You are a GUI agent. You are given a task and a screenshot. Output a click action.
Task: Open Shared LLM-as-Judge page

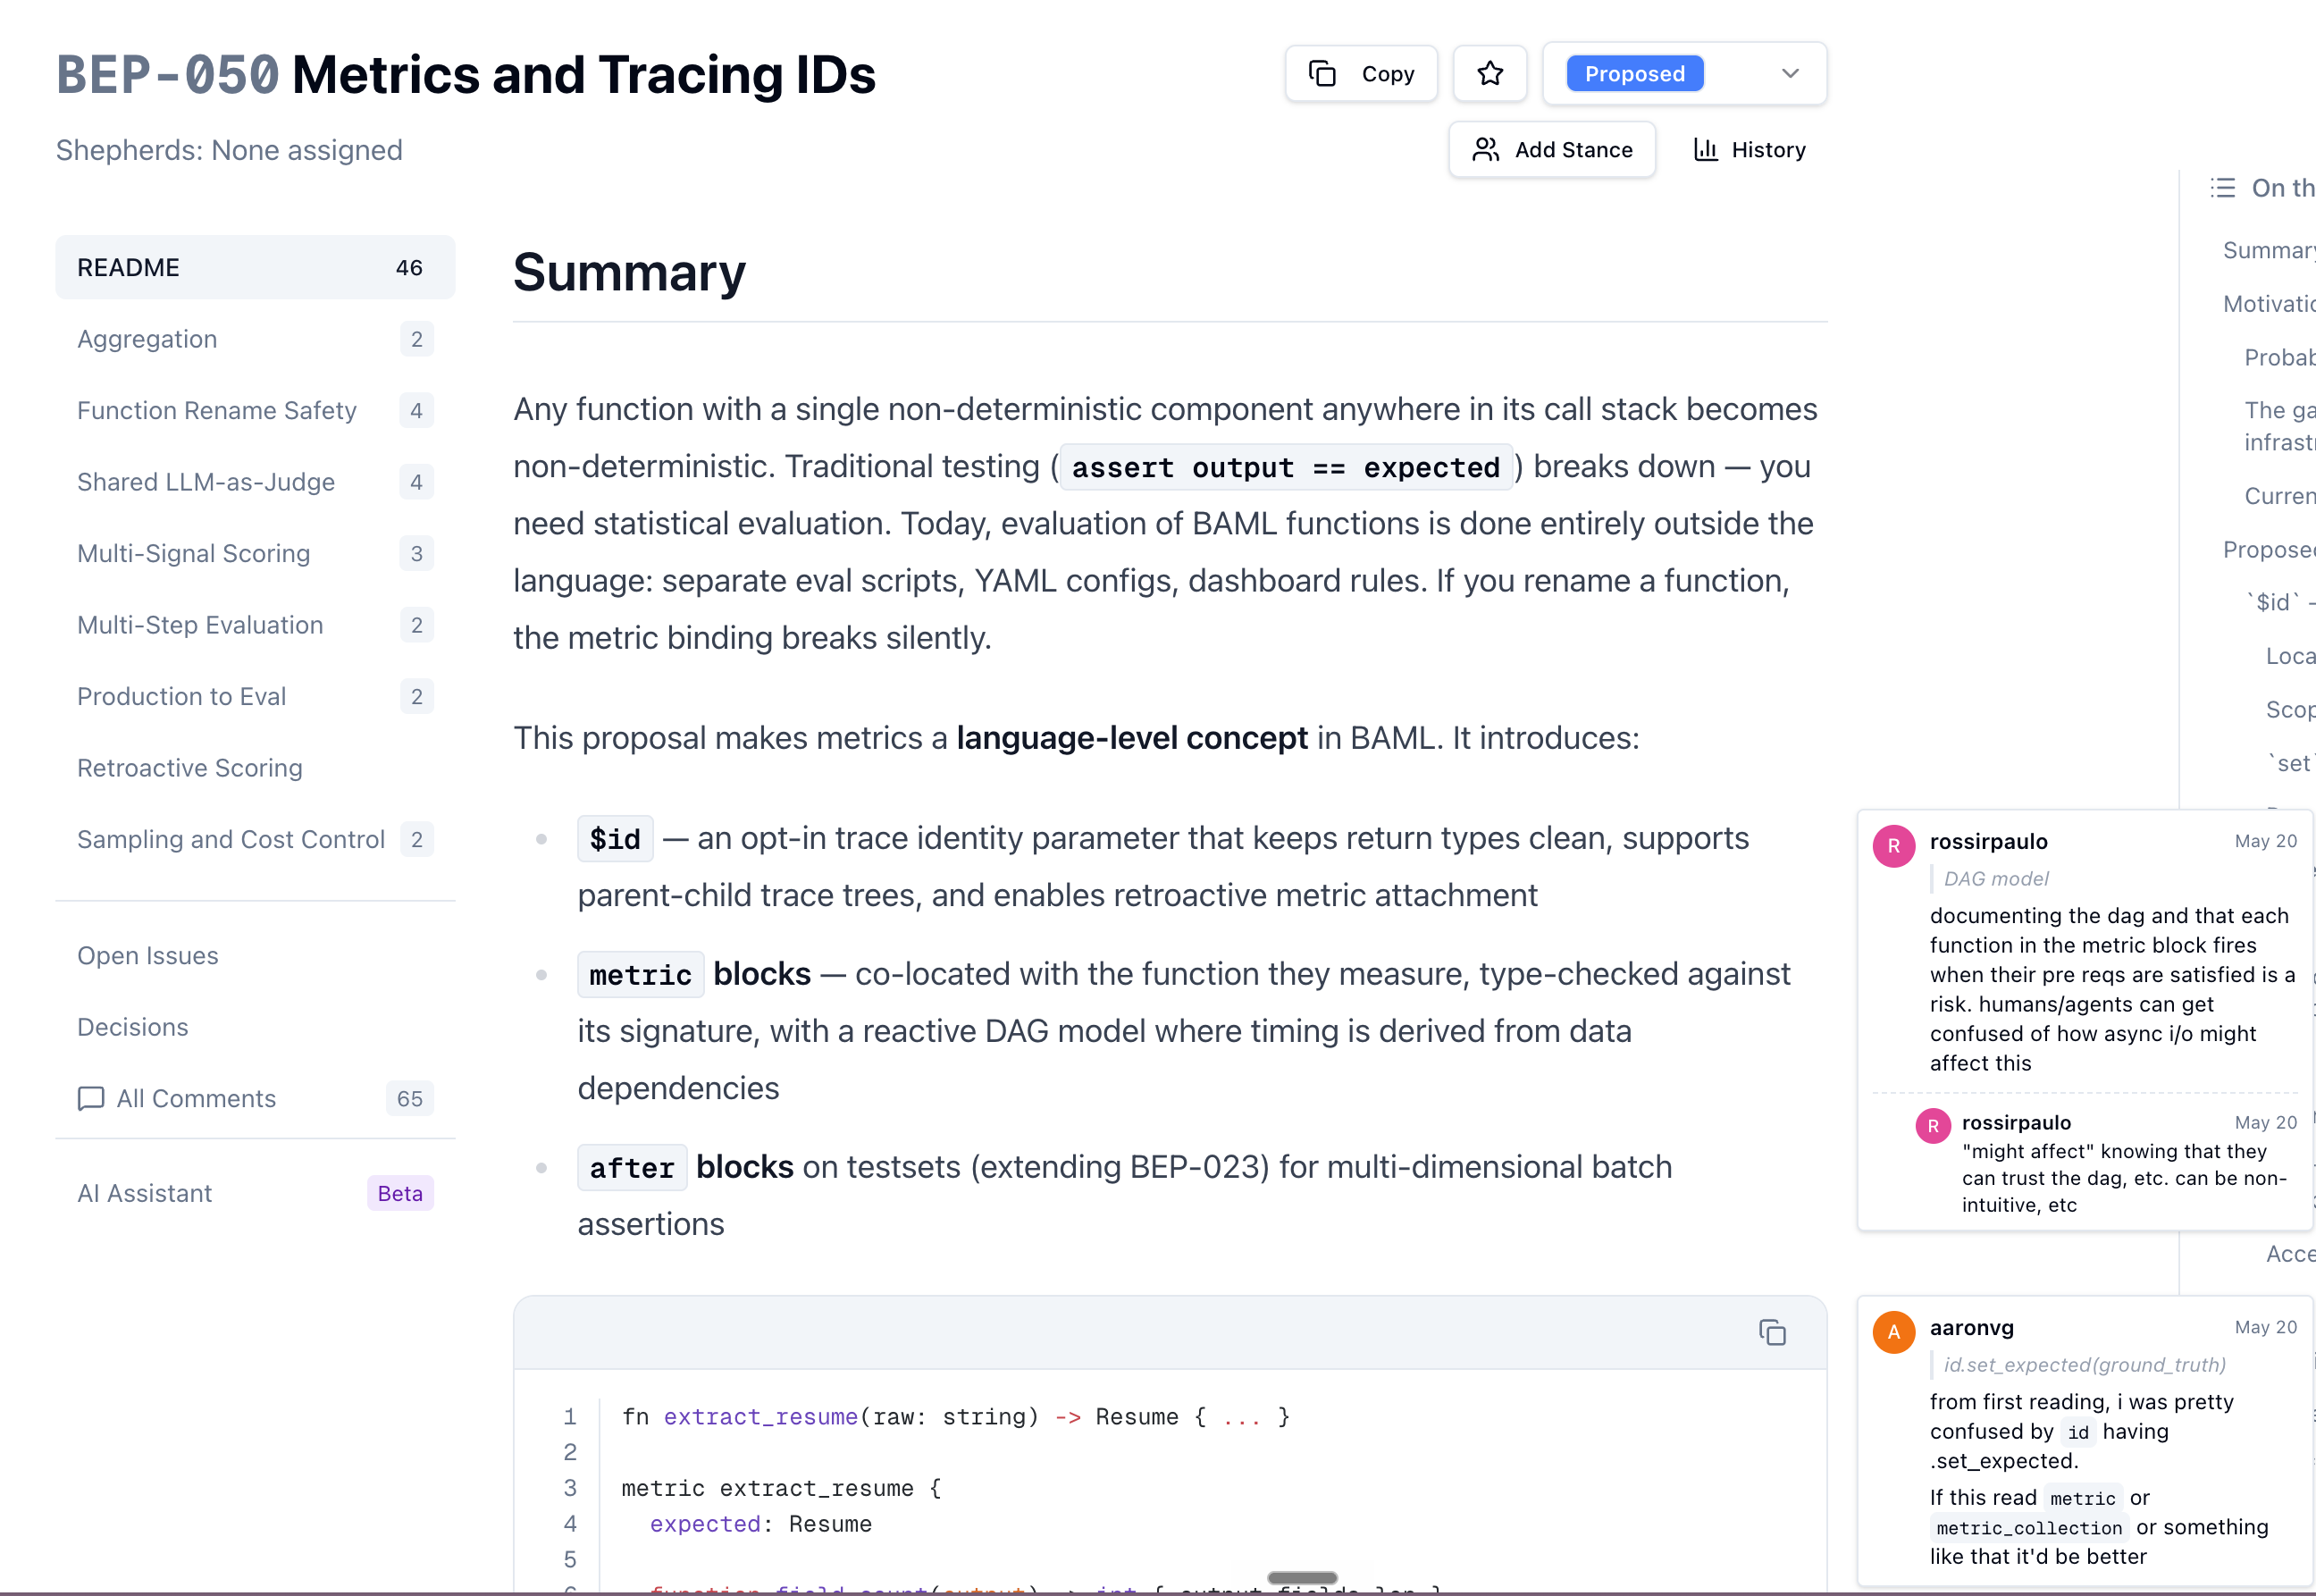coord(255,482)
